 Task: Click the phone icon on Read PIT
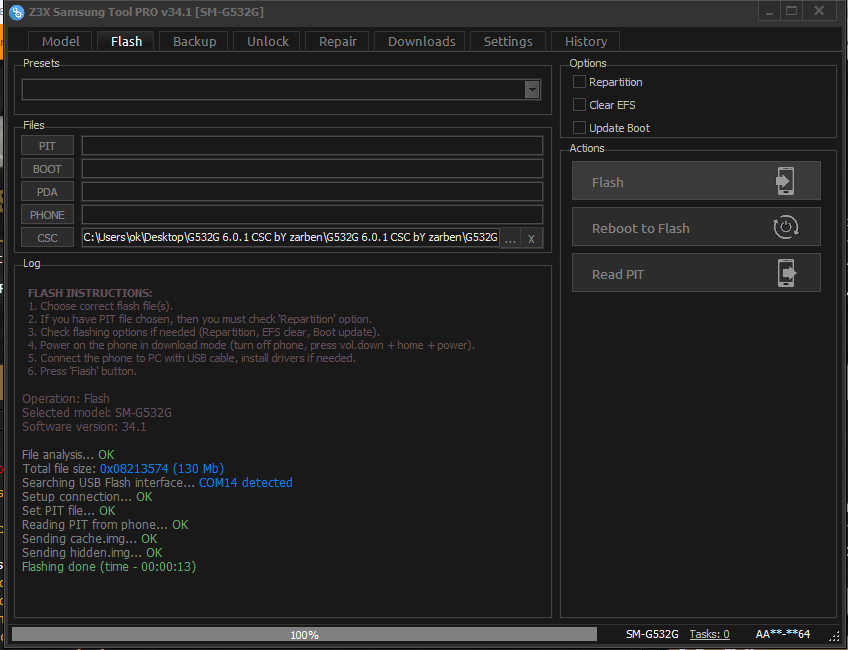(x=787, y=273)
